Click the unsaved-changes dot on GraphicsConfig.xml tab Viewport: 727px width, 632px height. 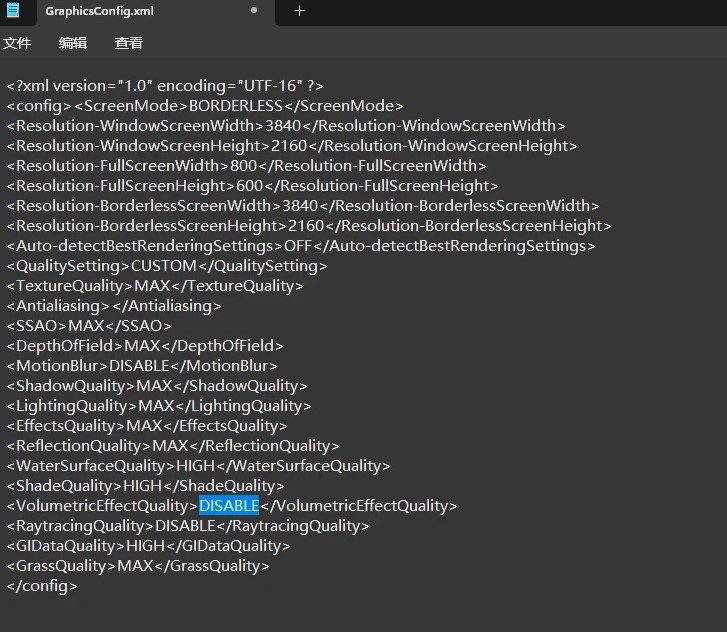click(254, 11)
